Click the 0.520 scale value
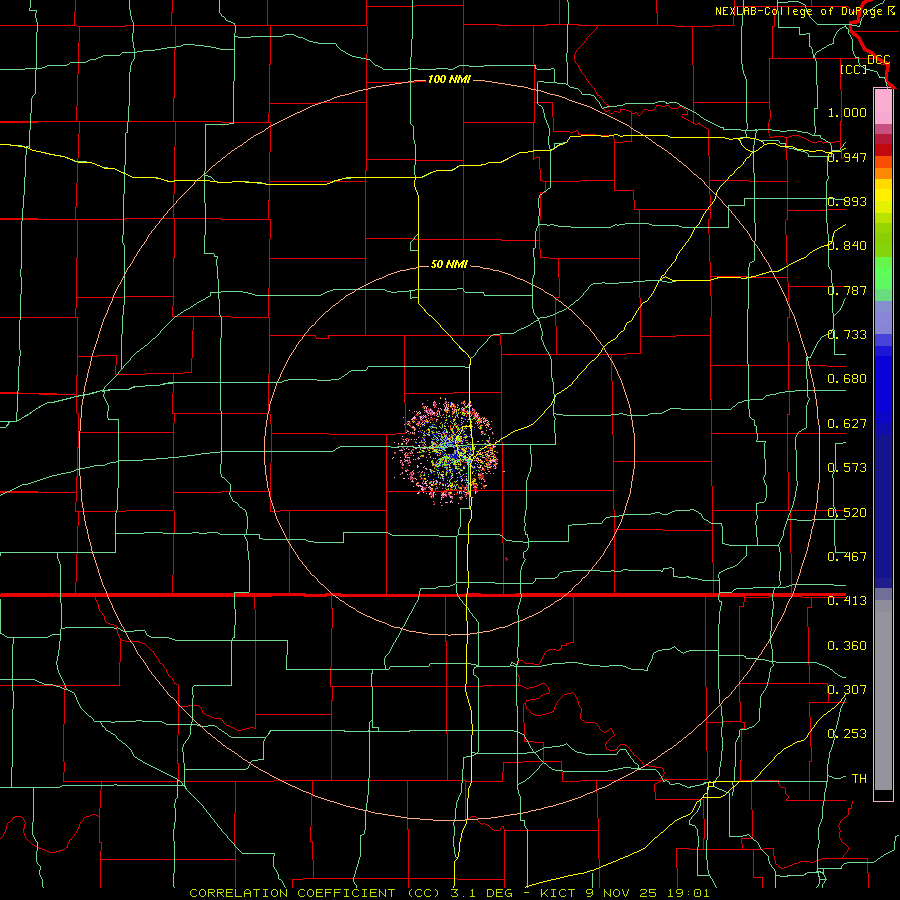Image resolution: width=900 pixels, height=900 pixels. pyautogui.click(x=847, y=513)
